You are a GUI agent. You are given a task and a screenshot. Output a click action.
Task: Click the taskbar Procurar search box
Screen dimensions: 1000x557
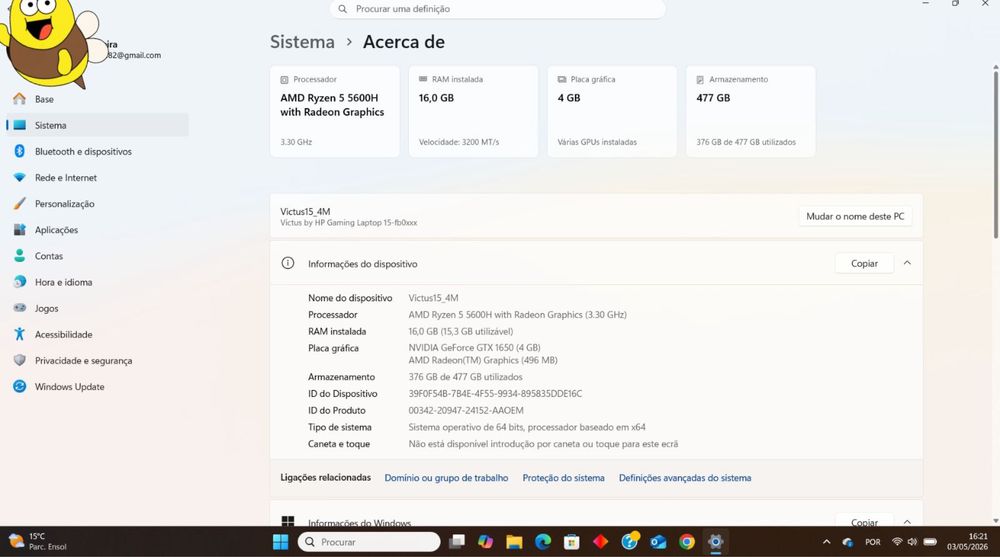pos(369,542)
